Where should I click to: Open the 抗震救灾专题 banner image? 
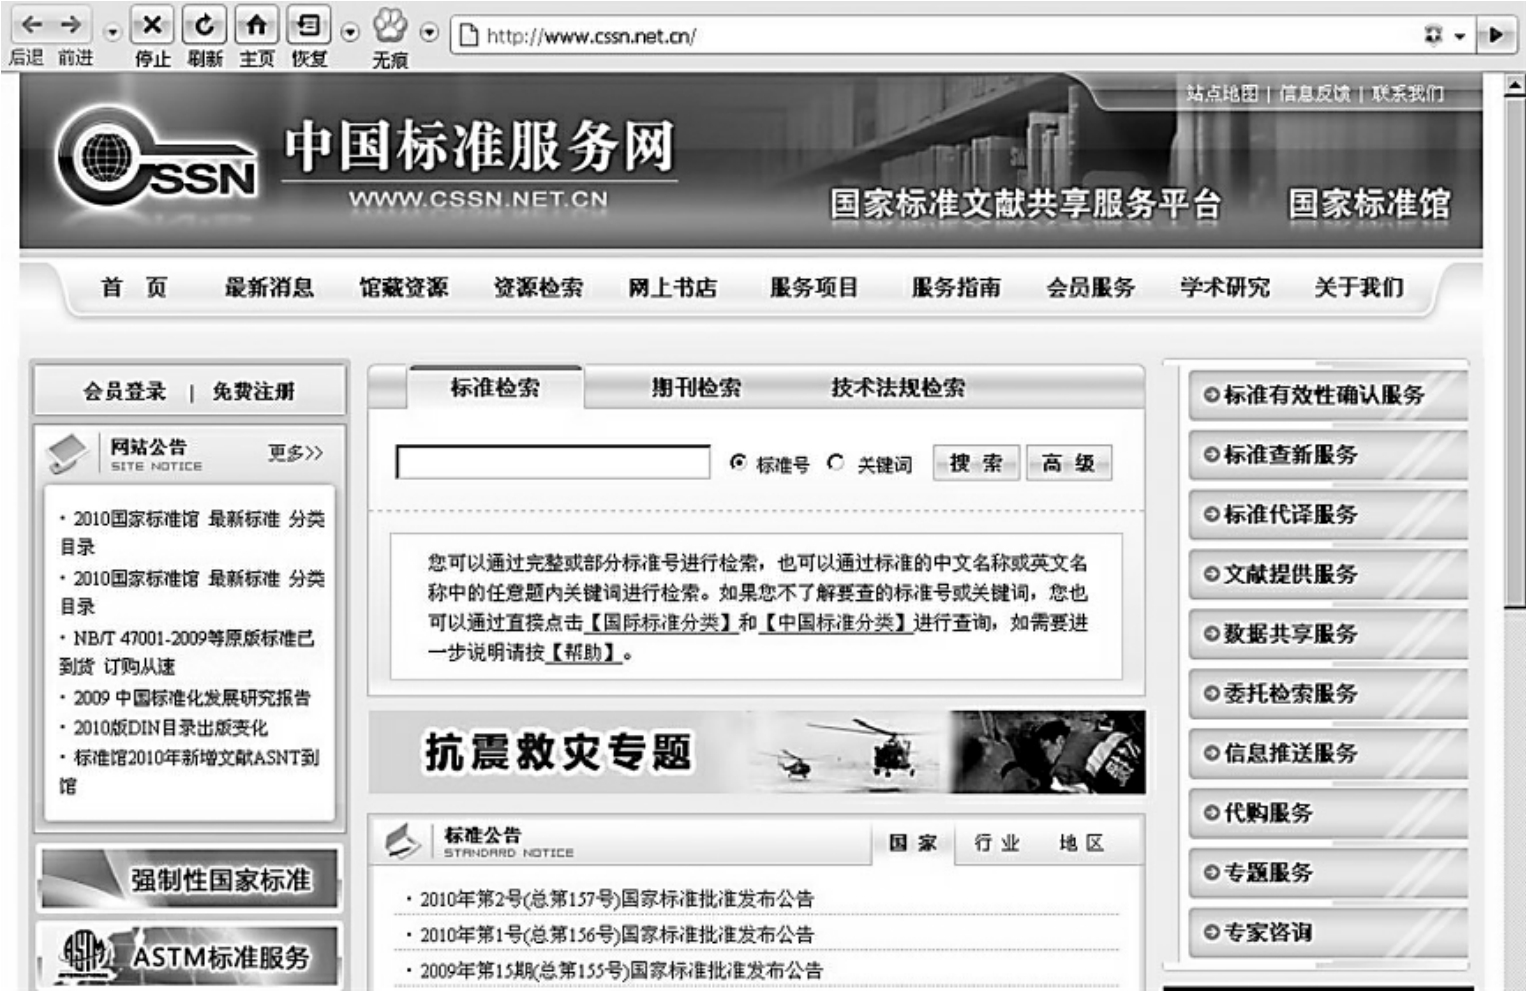click(757, 752)
